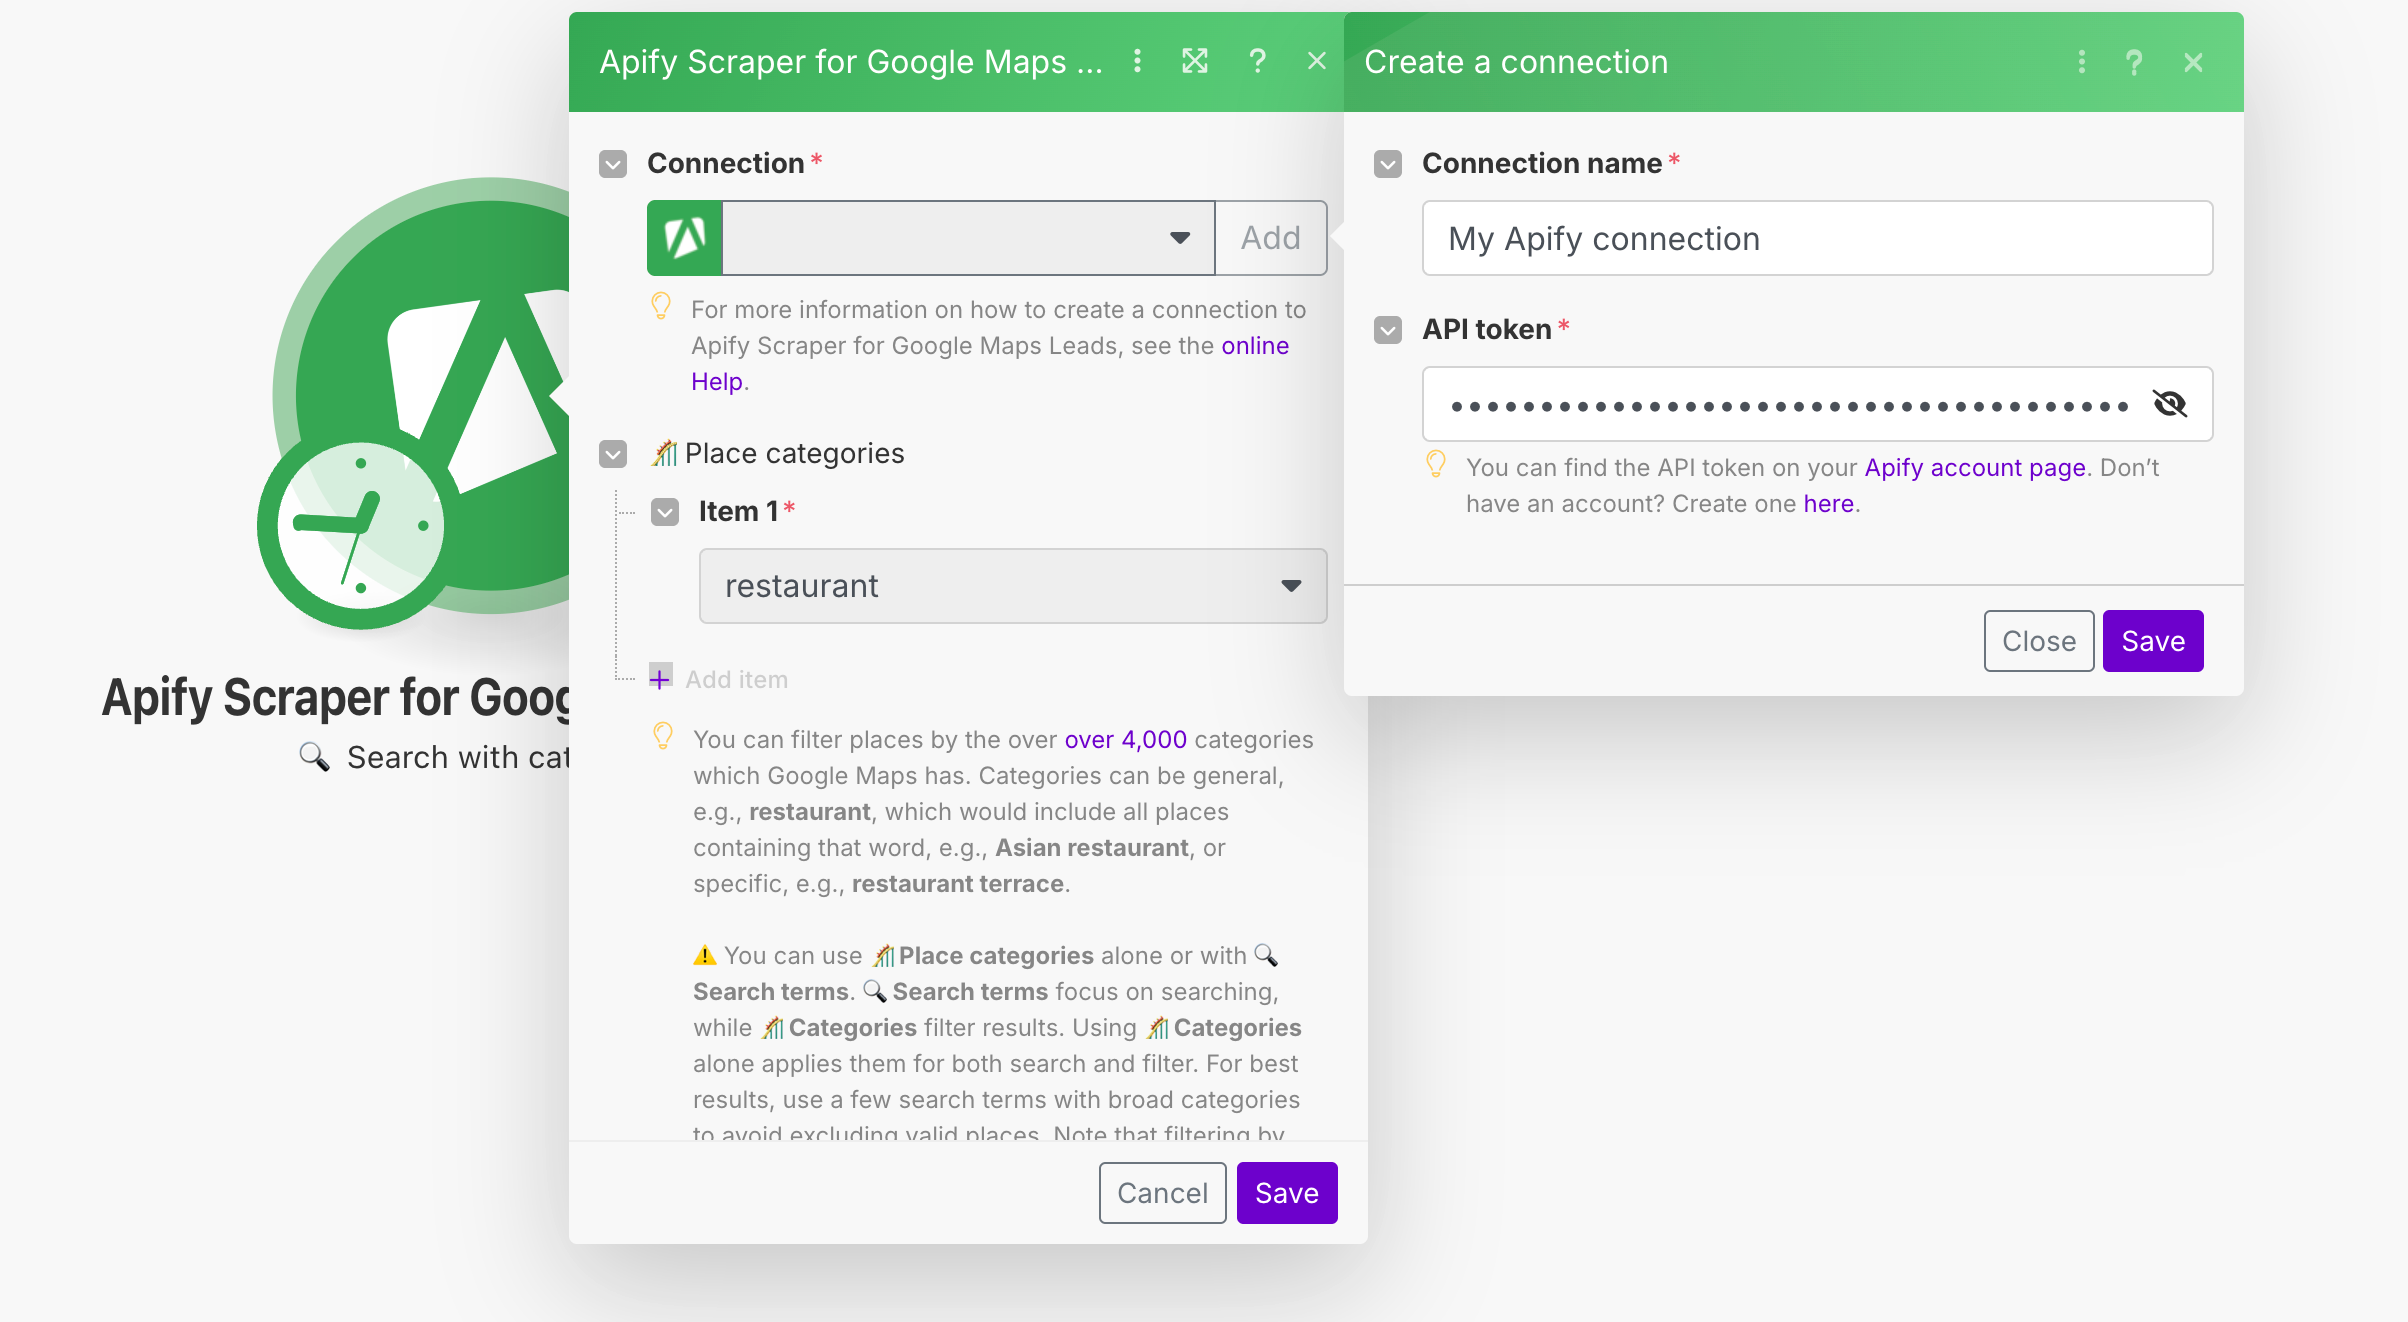2408x1322 pixels.
Task: Click the plus icon to add item
Action: 660,679
